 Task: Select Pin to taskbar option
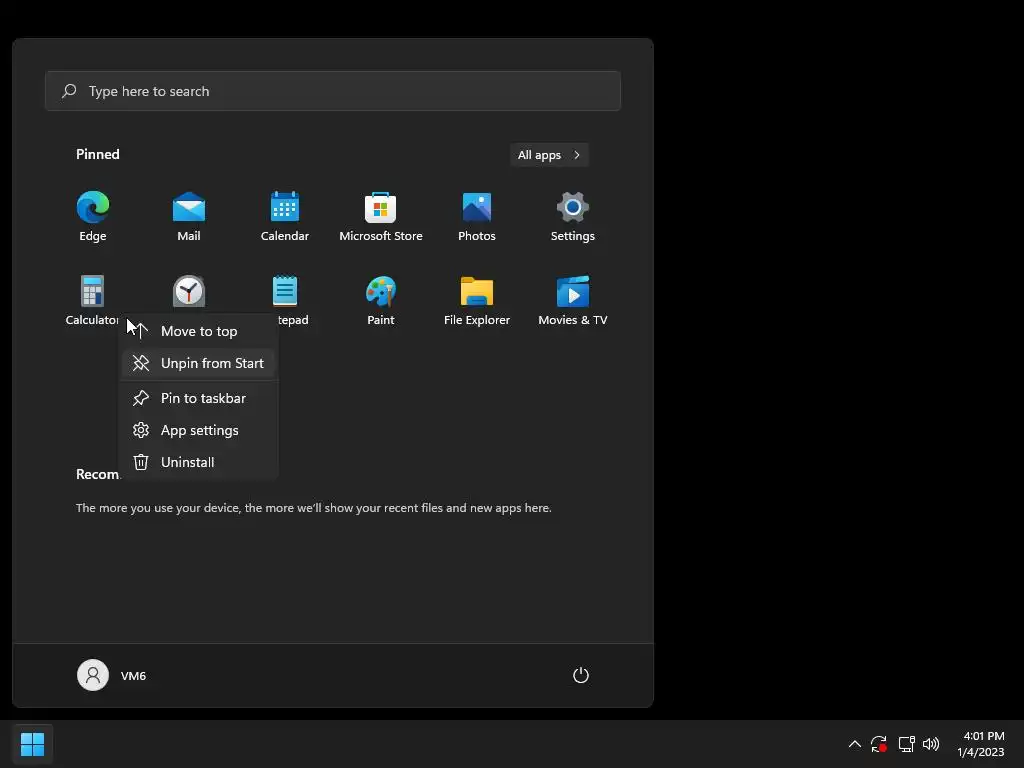(198, 398)
